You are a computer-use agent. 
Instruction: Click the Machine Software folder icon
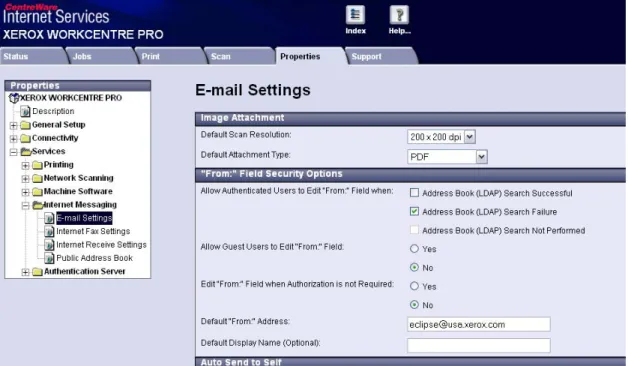pyautogui.click(x=38, y=191)
